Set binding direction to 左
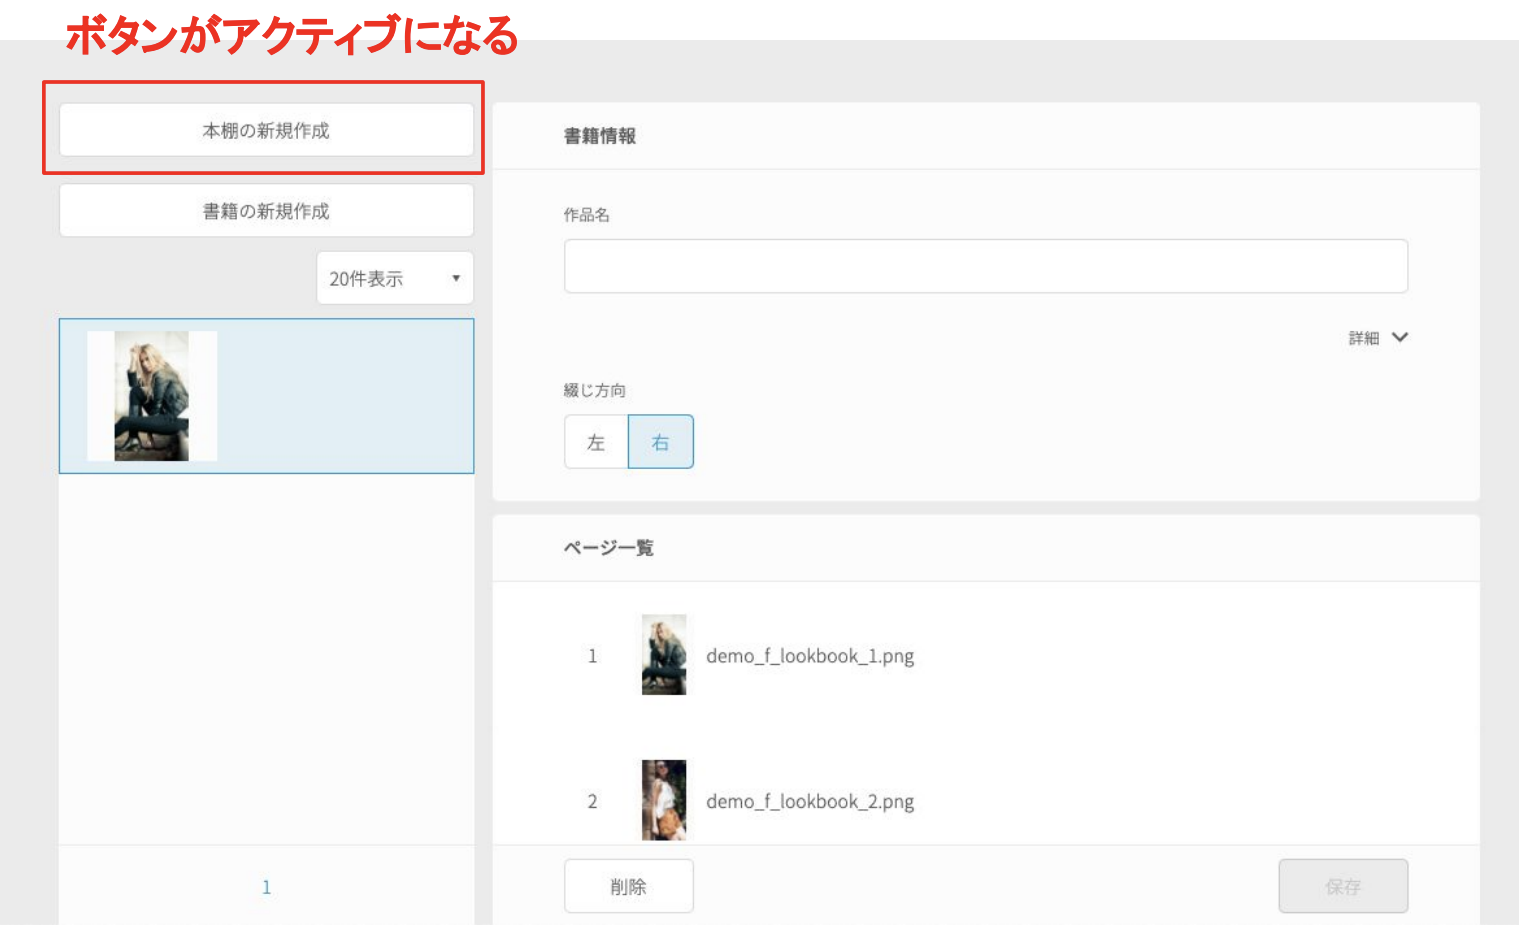The image size is (1534, 939). click(x=596, y=442)
